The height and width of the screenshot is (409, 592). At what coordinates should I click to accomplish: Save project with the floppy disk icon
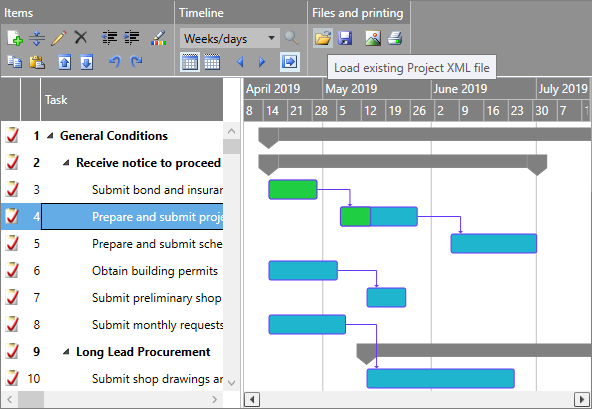(345, 38)
